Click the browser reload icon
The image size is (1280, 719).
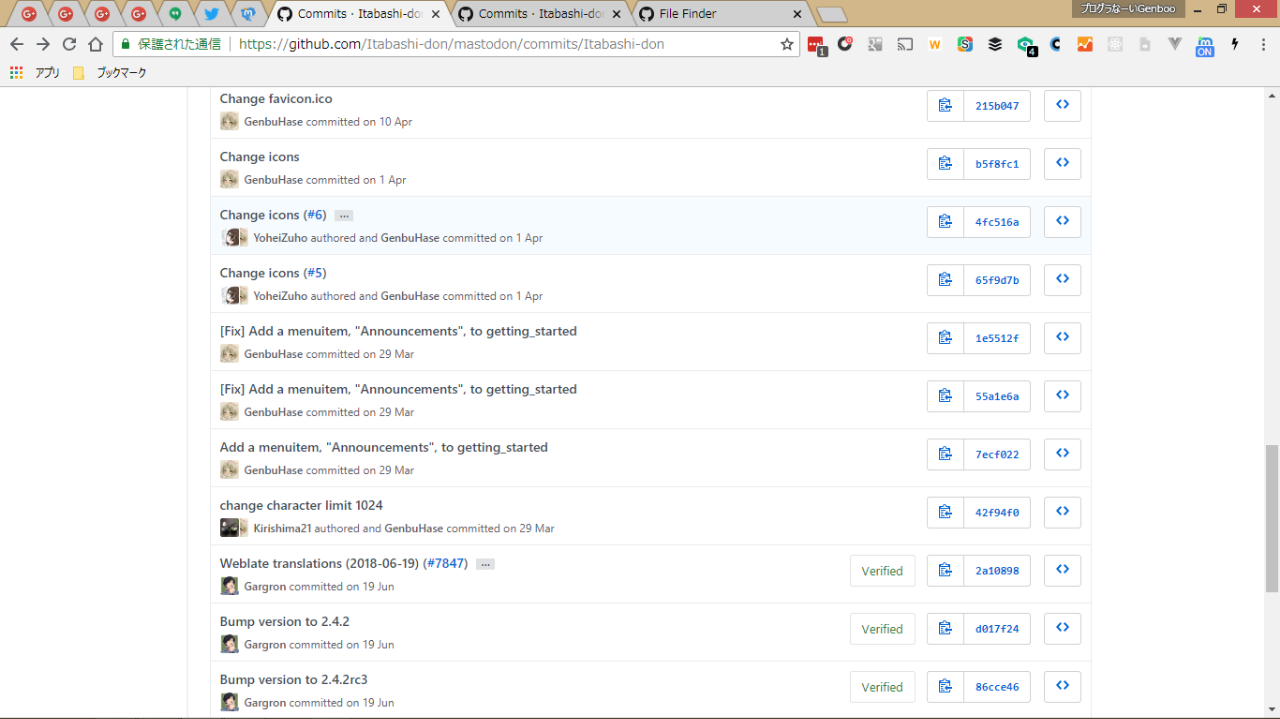coord(69,44)
